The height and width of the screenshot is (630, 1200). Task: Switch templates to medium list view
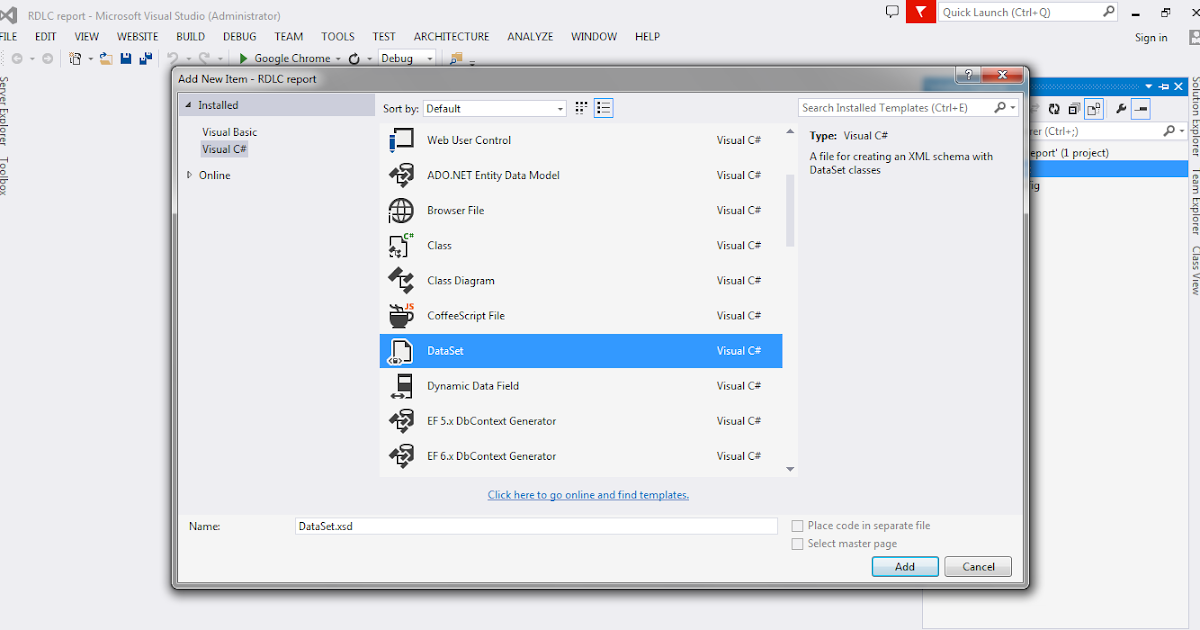603,108
